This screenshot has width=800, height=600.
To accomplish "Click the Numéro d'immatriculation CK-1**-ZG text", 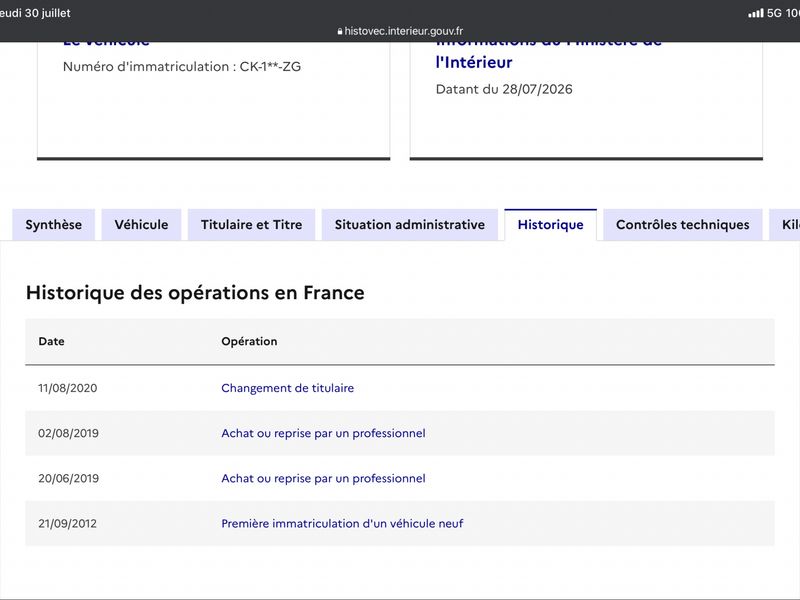I will tap(182, 66).
